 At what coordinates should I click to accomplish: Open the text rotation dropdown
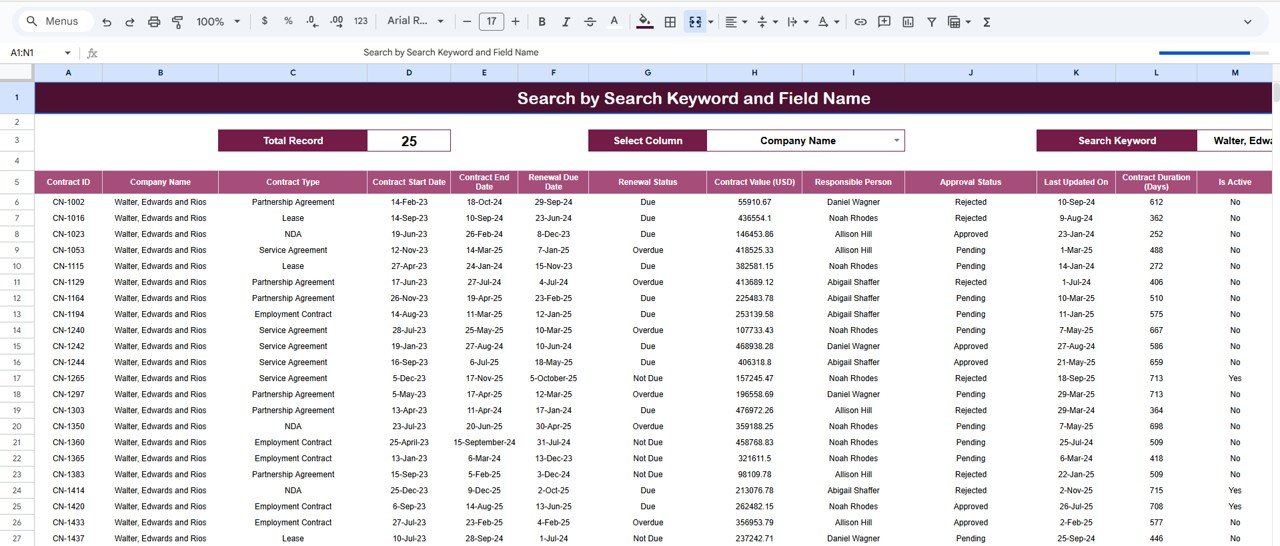(828, 21)
